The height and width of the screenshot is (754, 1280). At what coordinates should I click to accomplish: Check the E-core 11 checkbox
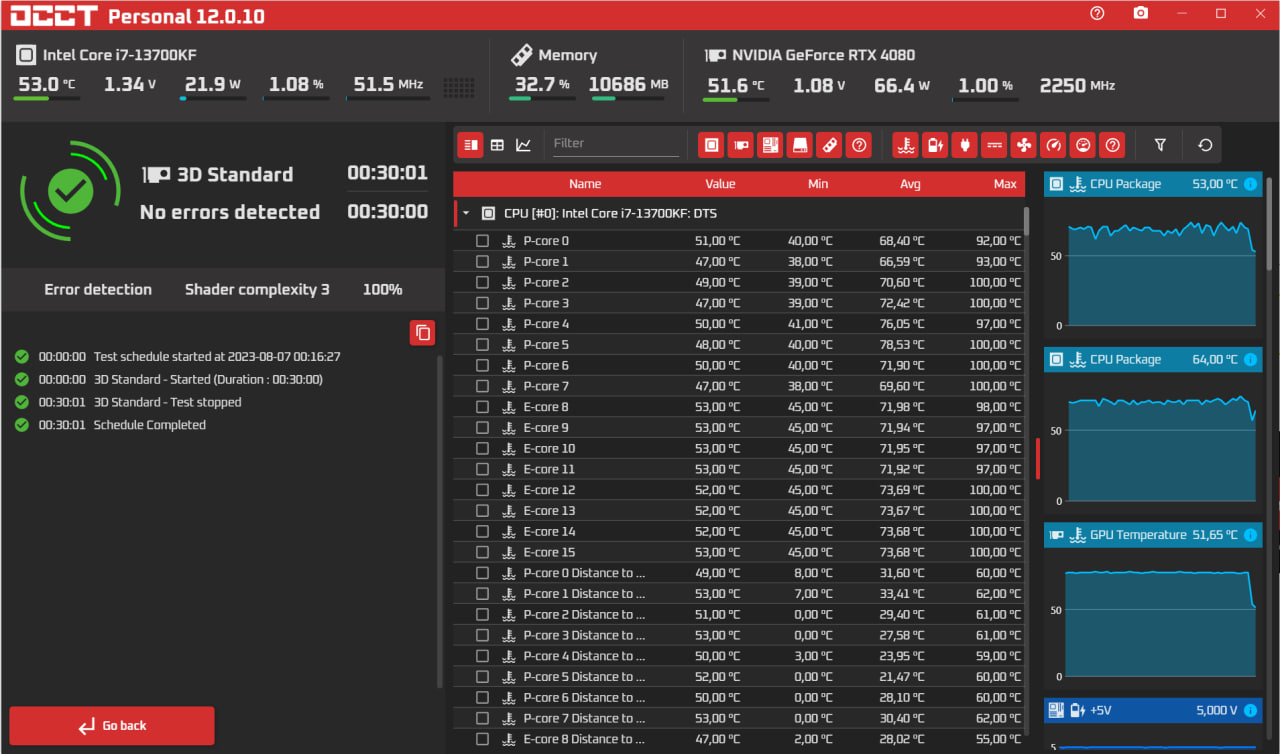pos(482,469)
